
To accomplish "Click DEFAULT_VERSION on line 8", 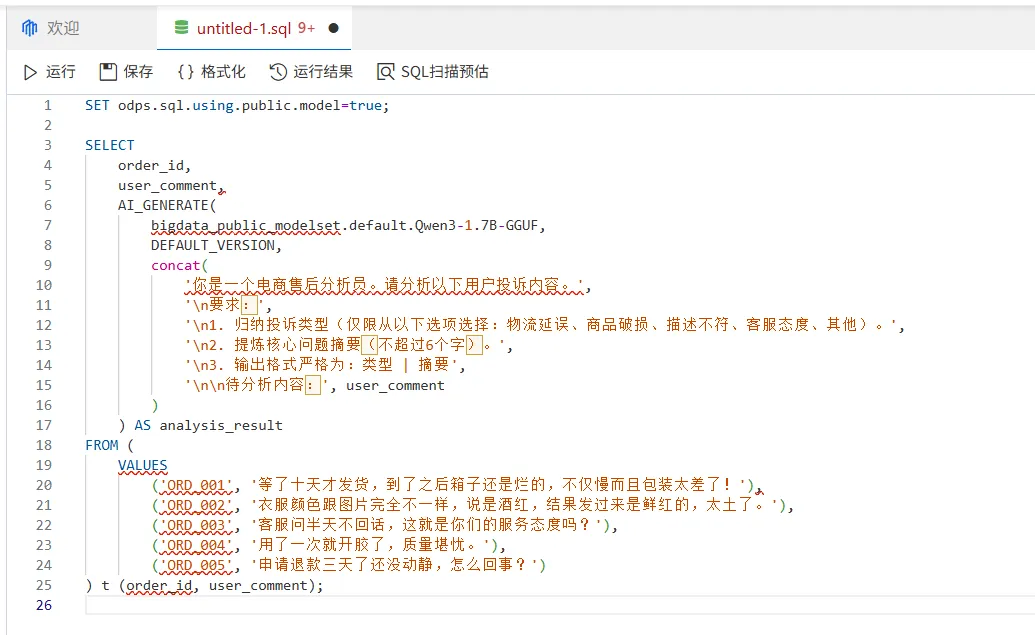I will pos(216,245).
